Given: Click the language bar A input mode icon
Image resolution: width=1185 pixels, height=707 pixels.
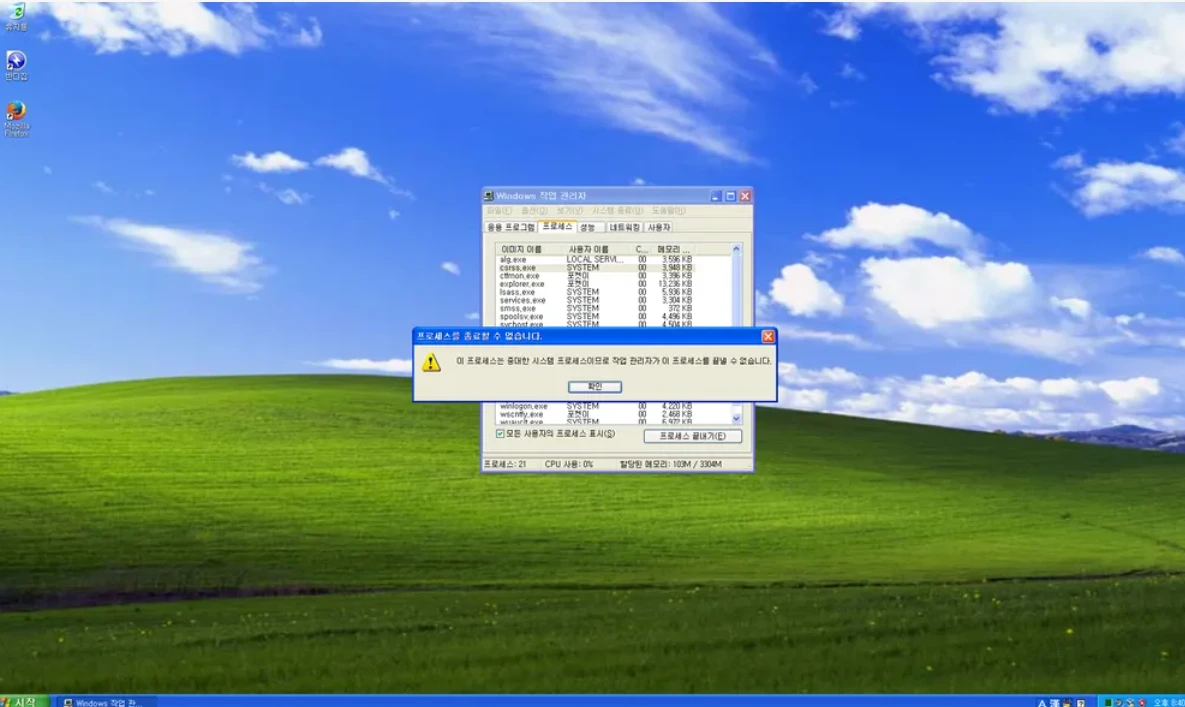Looking at the screenshot, I should [1042, 703].
